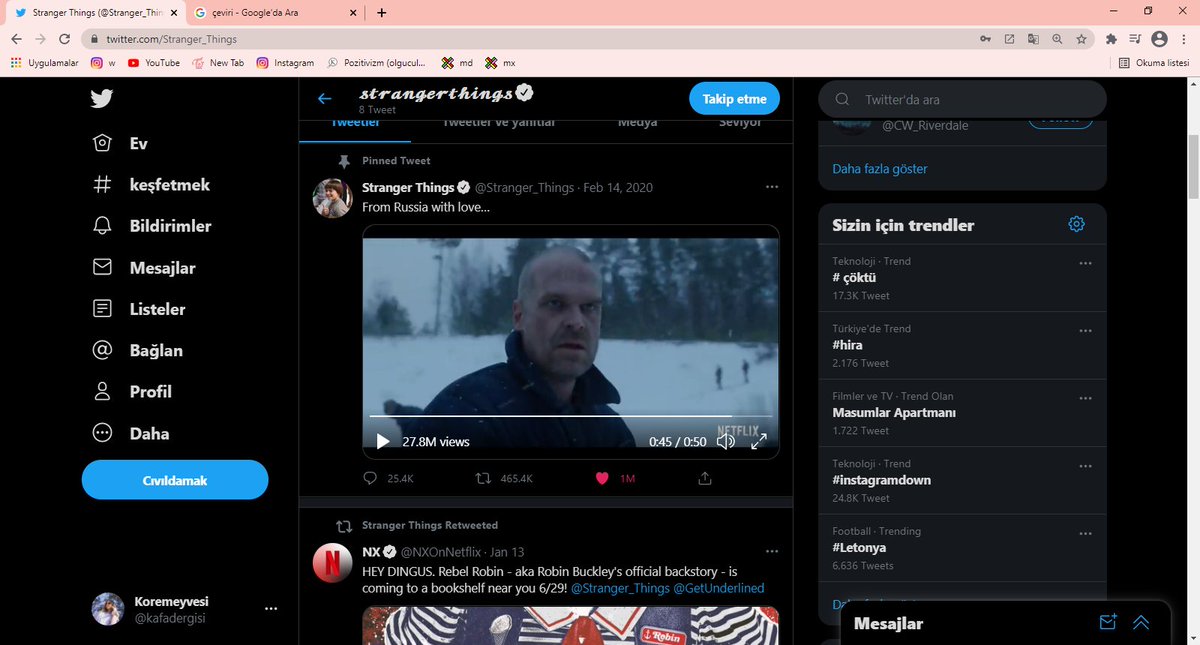
Task: Open @Stranger_Things mention in NX tweet
Action: coord(620,588)
